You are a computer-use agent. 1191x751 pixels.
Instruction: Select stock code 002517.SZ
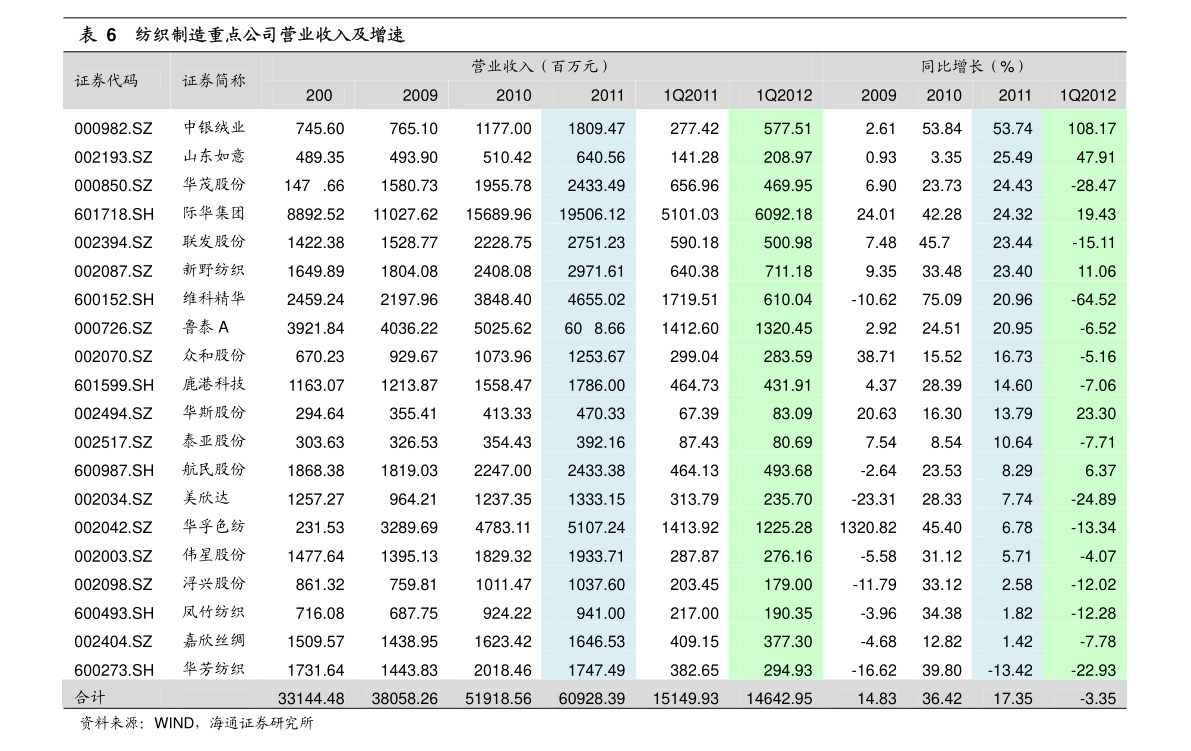113,442
